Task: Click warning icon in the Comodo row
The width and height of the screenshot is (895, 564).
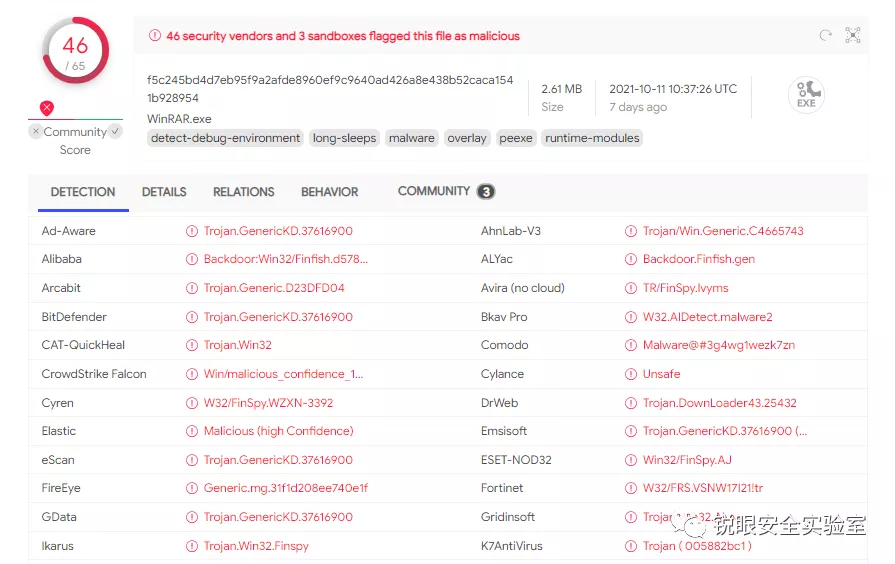Action: coord(631,345)
